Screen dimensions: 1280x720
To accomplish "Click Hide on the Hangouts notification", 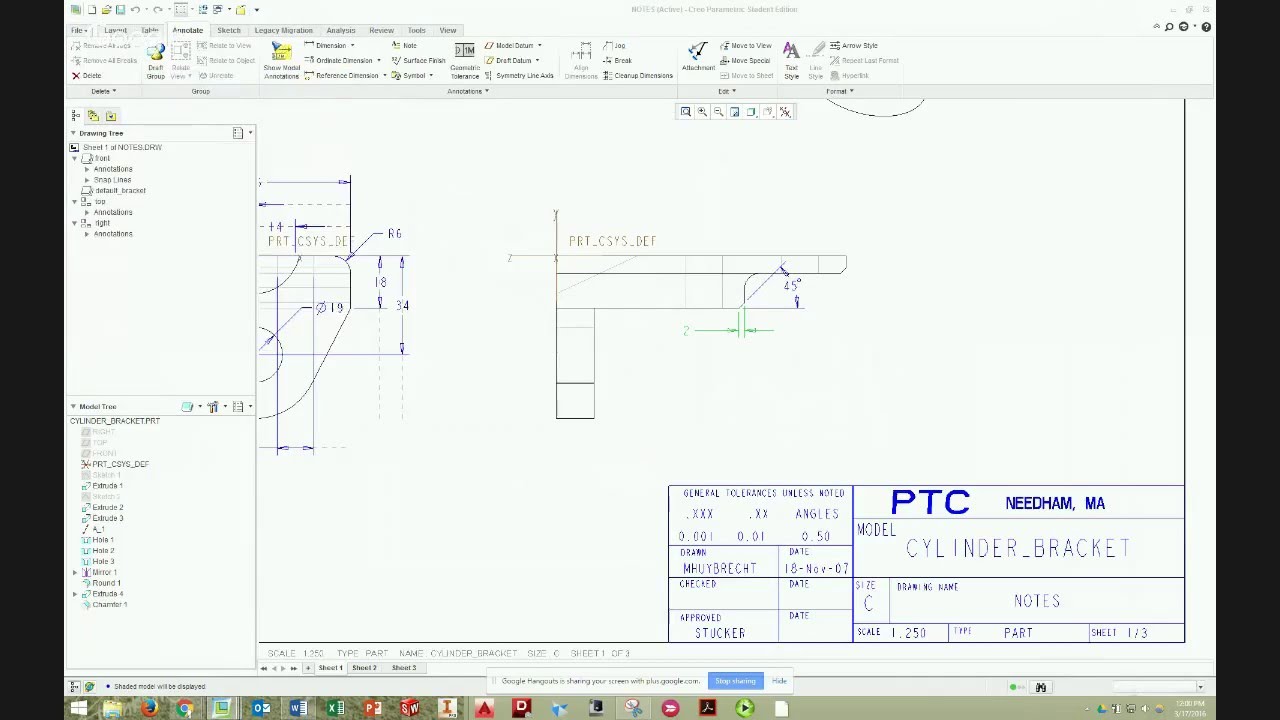I will click(x=779, y=681).
